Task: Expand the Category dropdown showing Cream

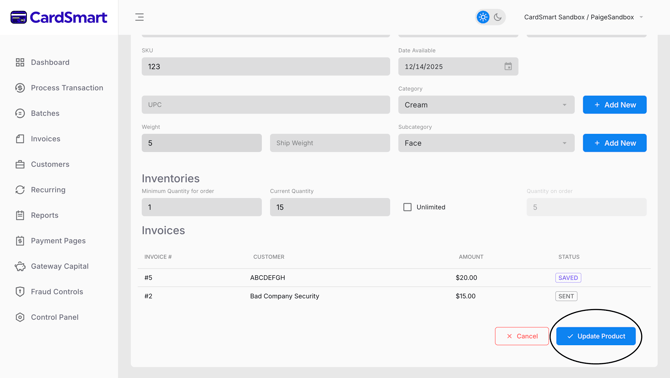Action: [486, 105]
